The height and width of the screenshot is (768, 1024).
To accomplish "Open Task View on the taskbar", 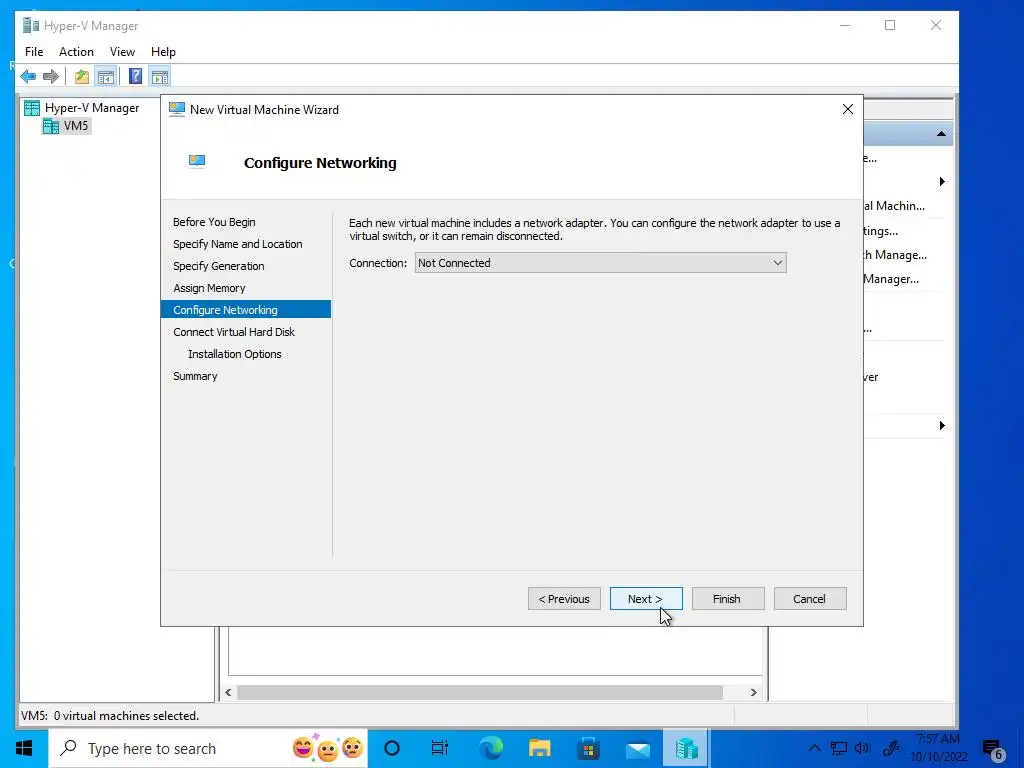I will click(440, 748).
